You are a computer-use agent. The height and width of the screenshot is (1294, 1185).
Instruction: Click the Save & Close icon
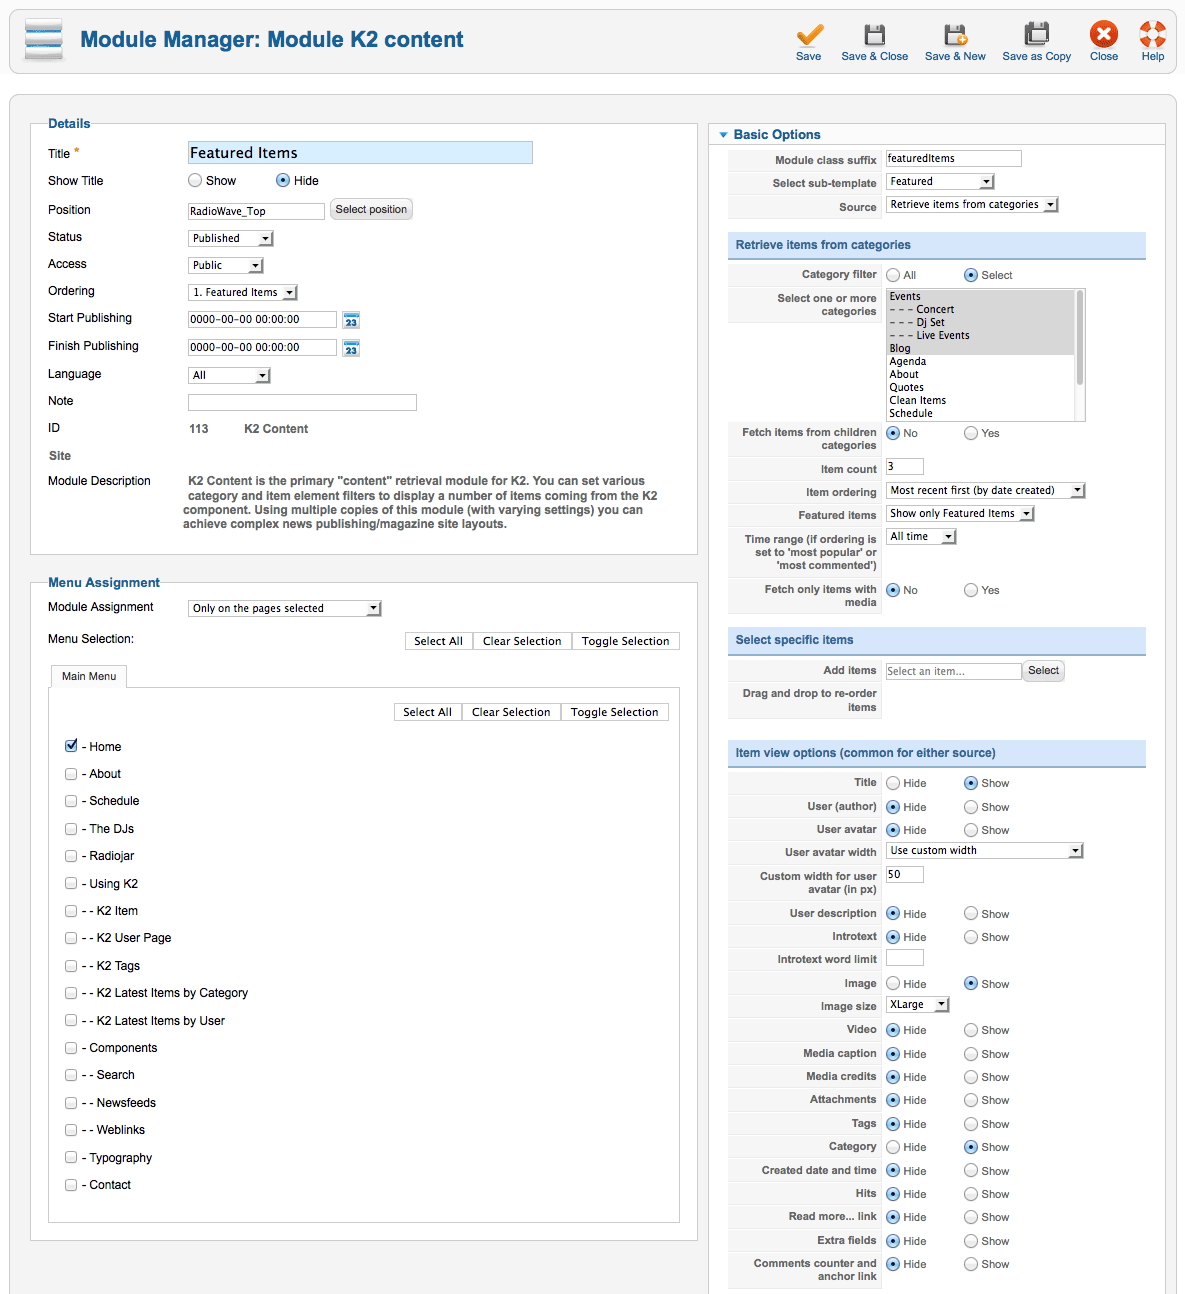(875, 36)
